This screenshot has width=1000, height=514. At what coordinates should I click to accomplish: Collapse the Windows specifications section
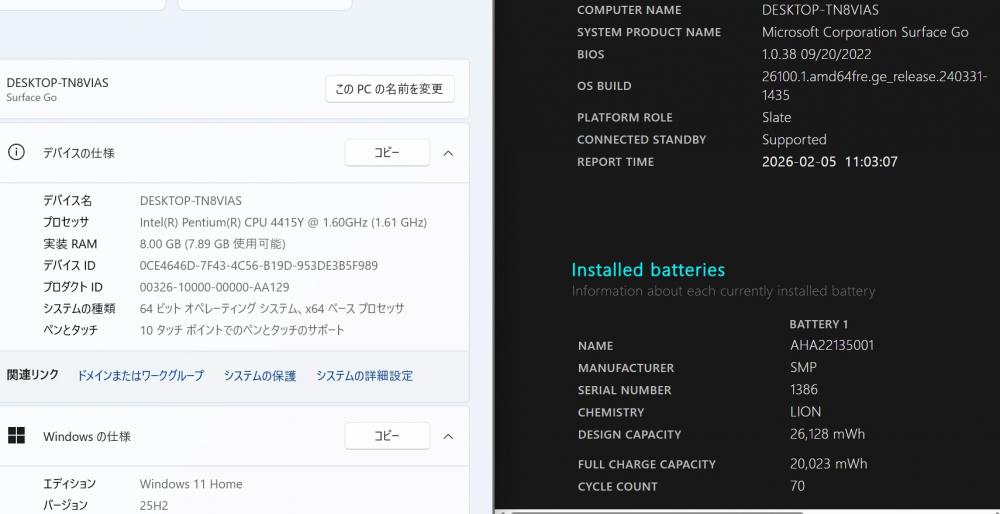coord(448,436)
